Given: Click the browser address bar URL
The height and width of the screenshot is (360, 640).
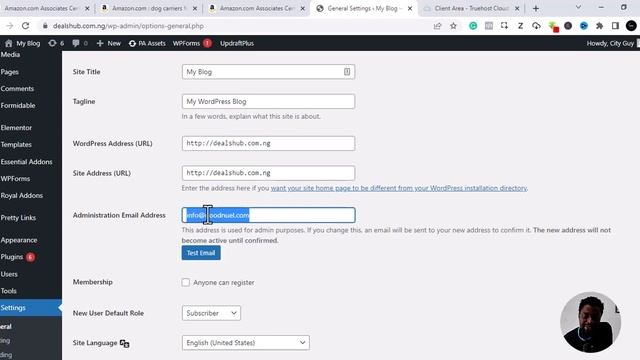Looking at the screenshot, I should [128, 26].
